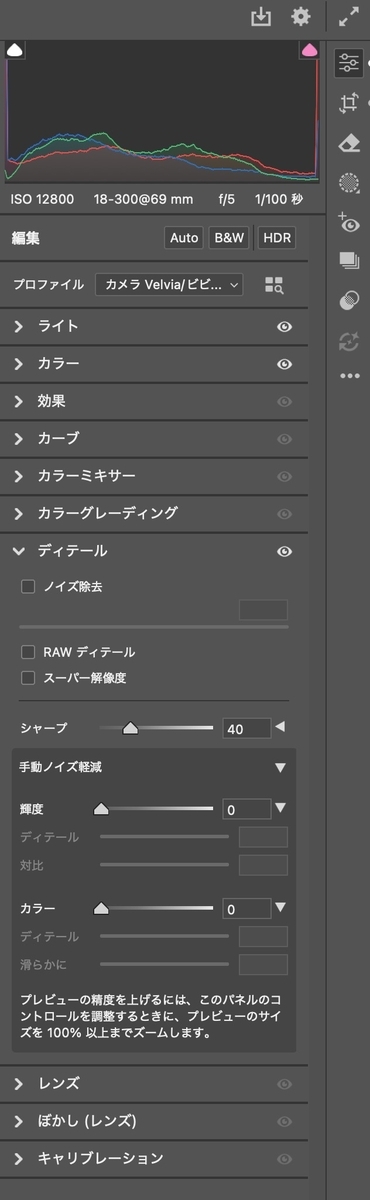Expand the カーブ panel

(x=19, y=439)
